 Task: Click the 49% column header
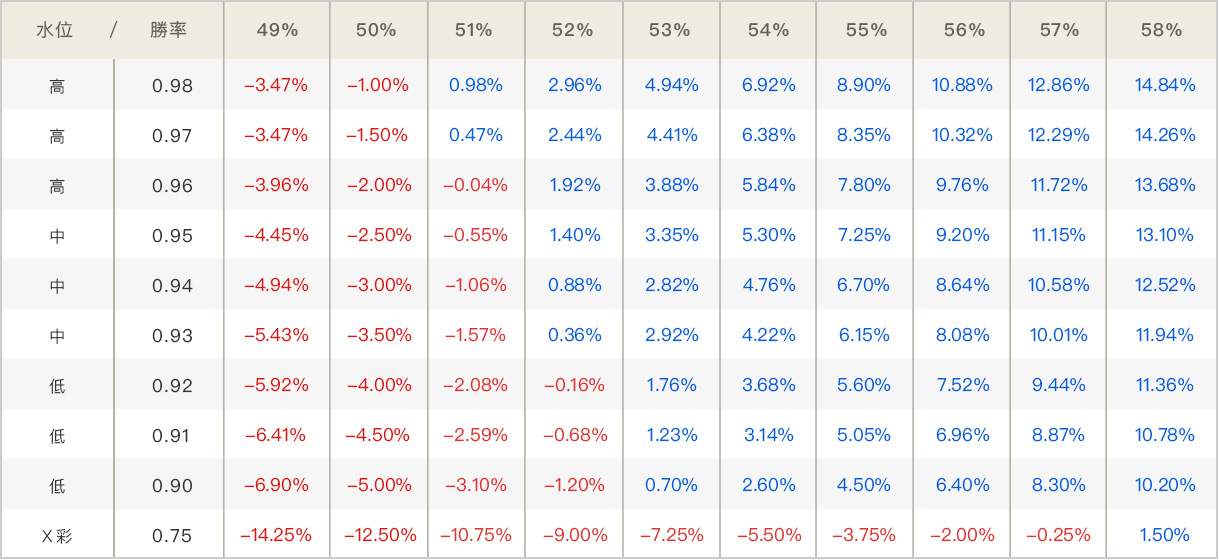click(277, 30)
